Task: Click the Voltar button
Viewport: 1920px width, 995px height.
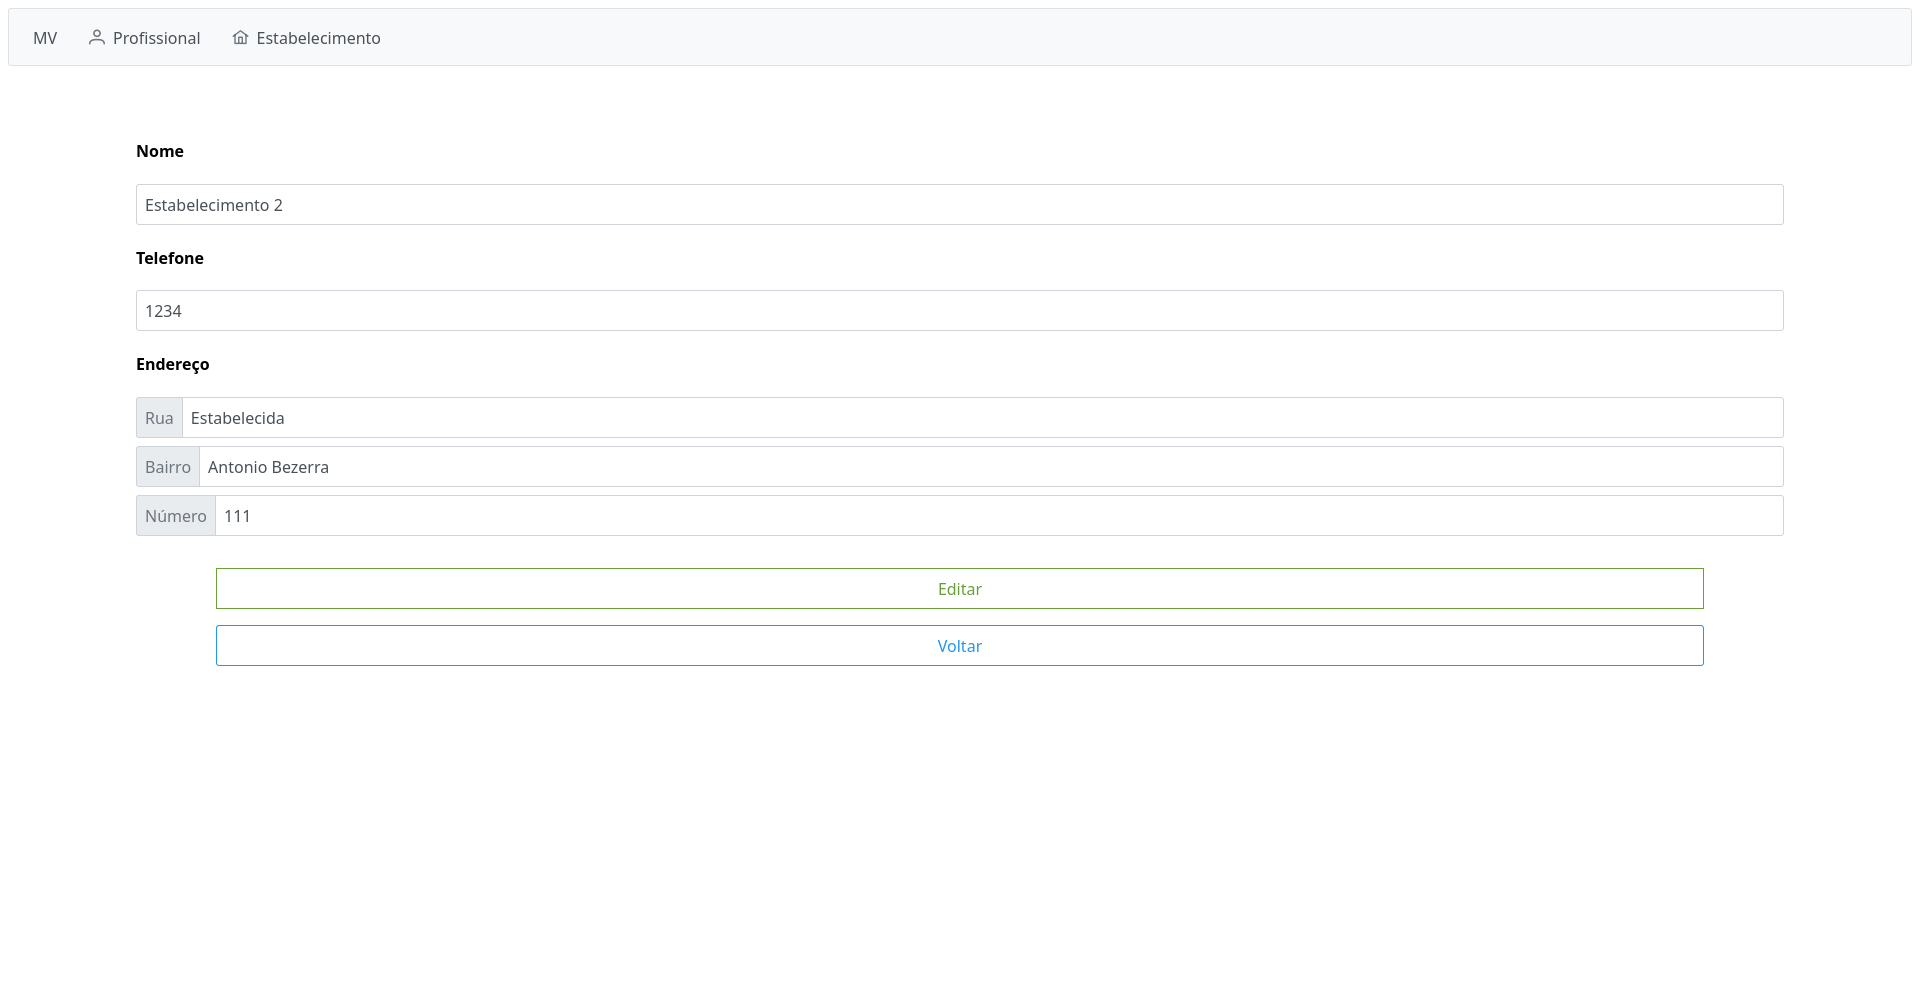Action: click(960, 646)
